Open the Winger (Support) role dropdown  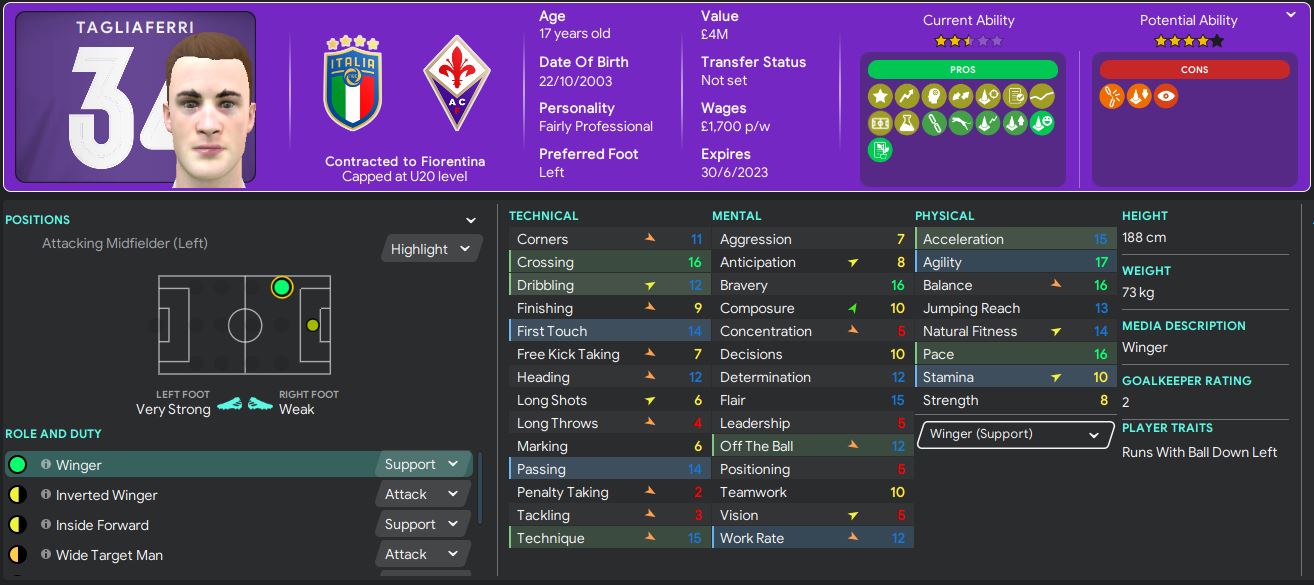coord(1014,435)
